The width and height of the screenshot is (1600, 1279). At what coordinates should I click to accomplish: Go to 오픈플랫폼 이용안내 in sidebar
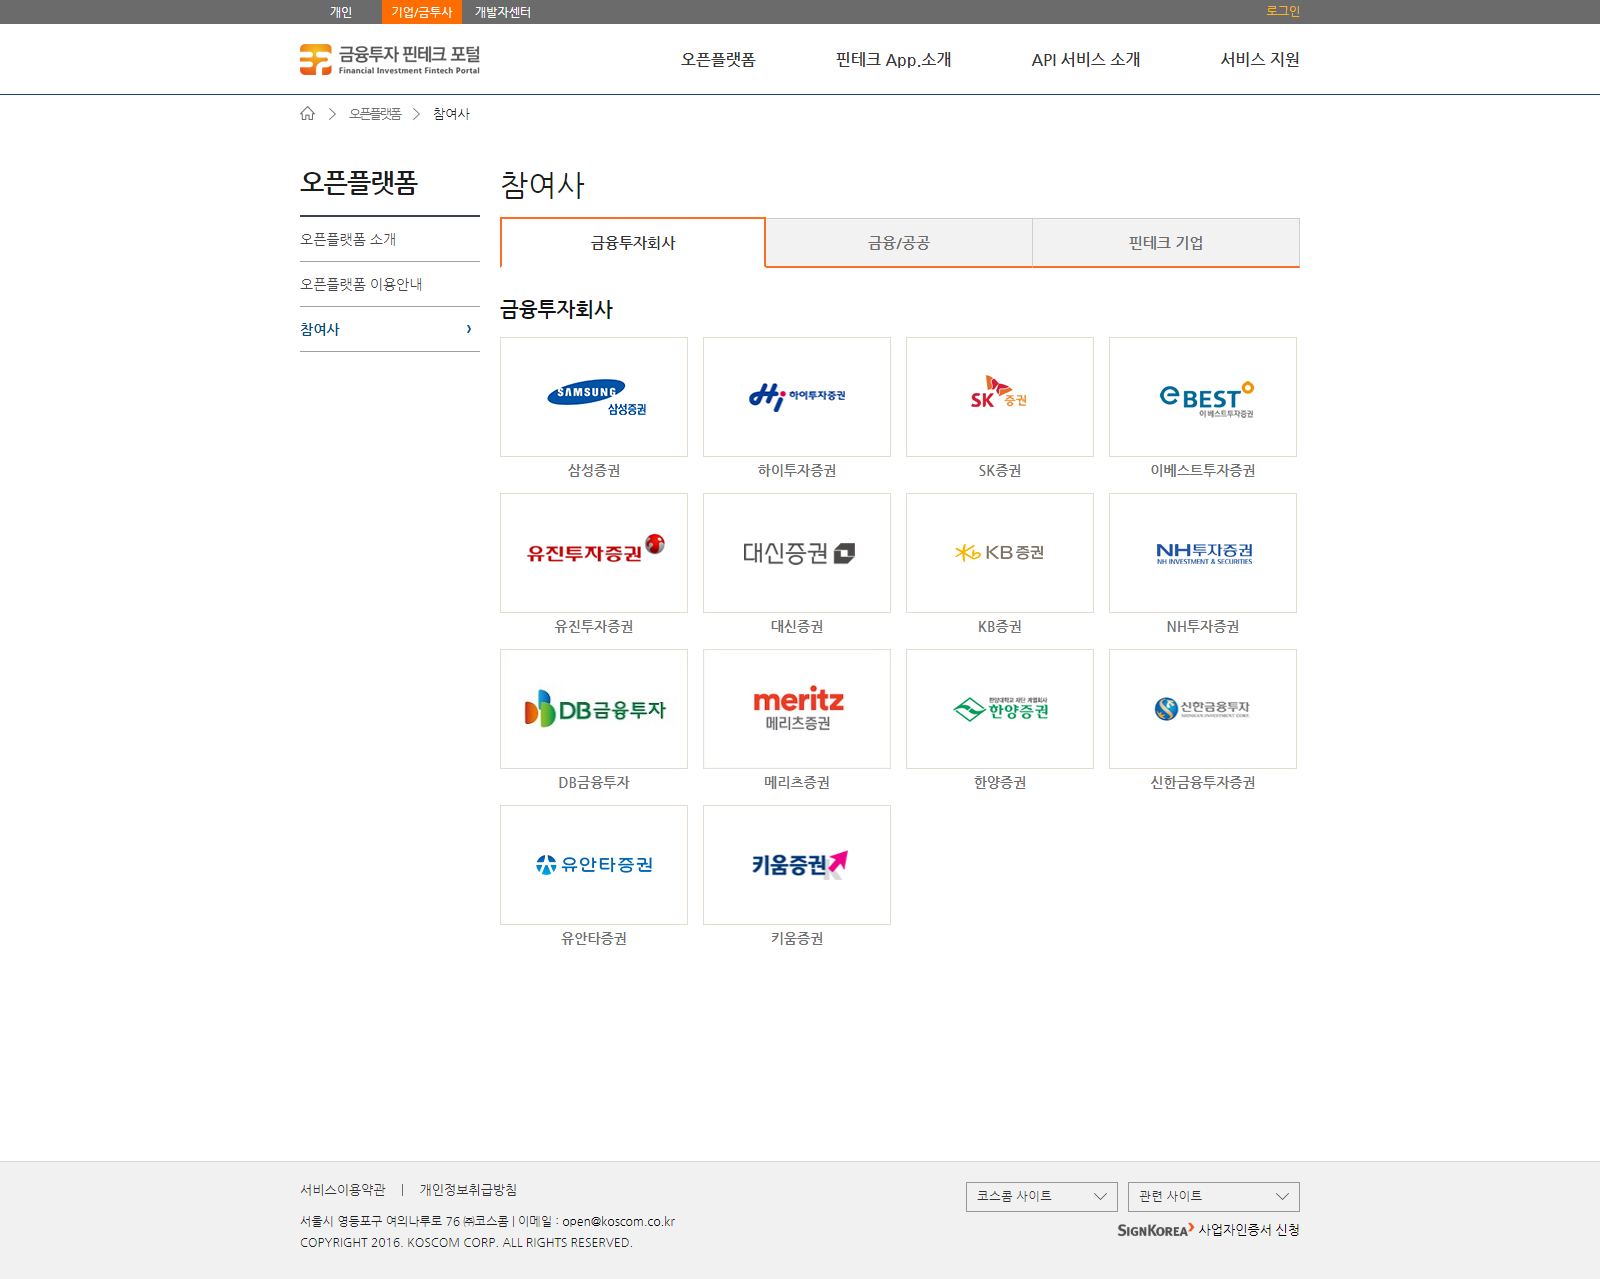[x=361, y=284]
